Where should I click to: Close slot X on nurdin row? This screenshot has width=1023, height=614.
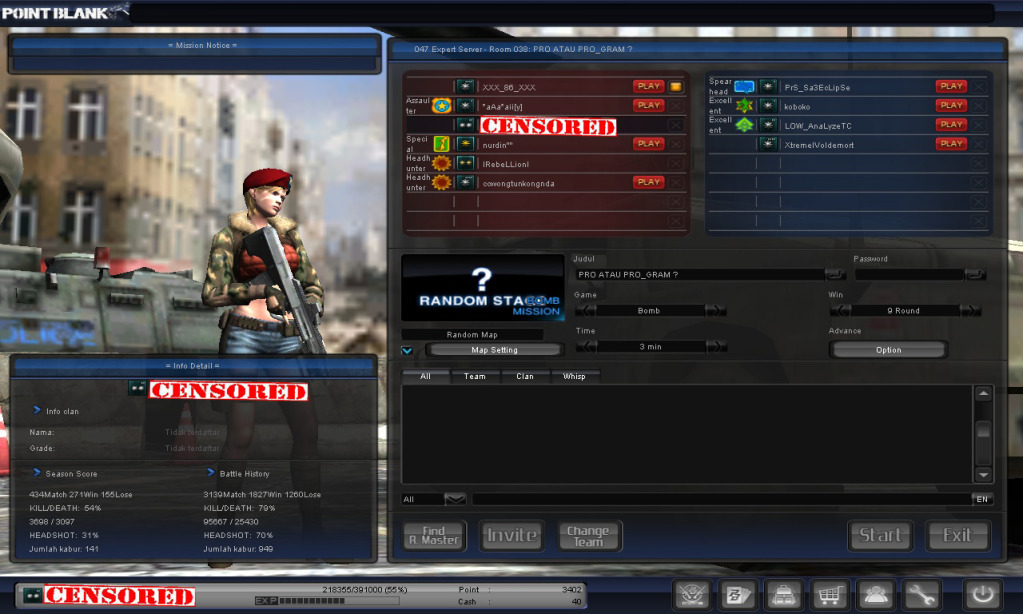click(x=676, y=144)
